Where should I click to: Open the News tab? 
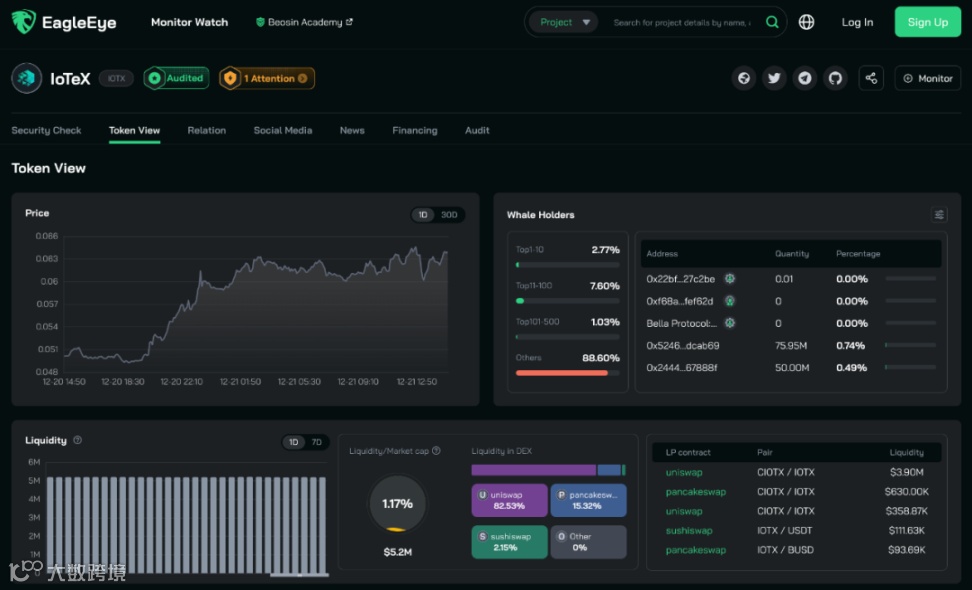[x=352, y=130]
